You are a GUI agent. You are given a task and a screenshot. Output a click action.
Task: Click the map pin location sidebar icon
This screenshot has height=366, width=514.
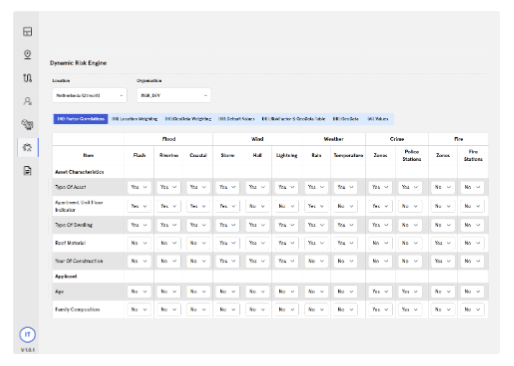pos(27,54)
